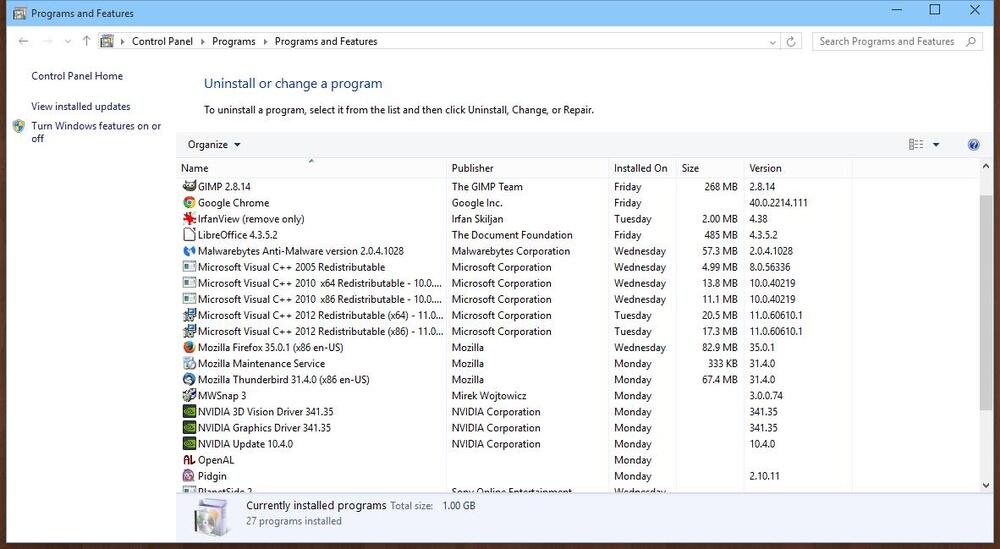Click the IrfanView red splat icon
Screen dimensions: 1000x549
(x=189, y=219)
